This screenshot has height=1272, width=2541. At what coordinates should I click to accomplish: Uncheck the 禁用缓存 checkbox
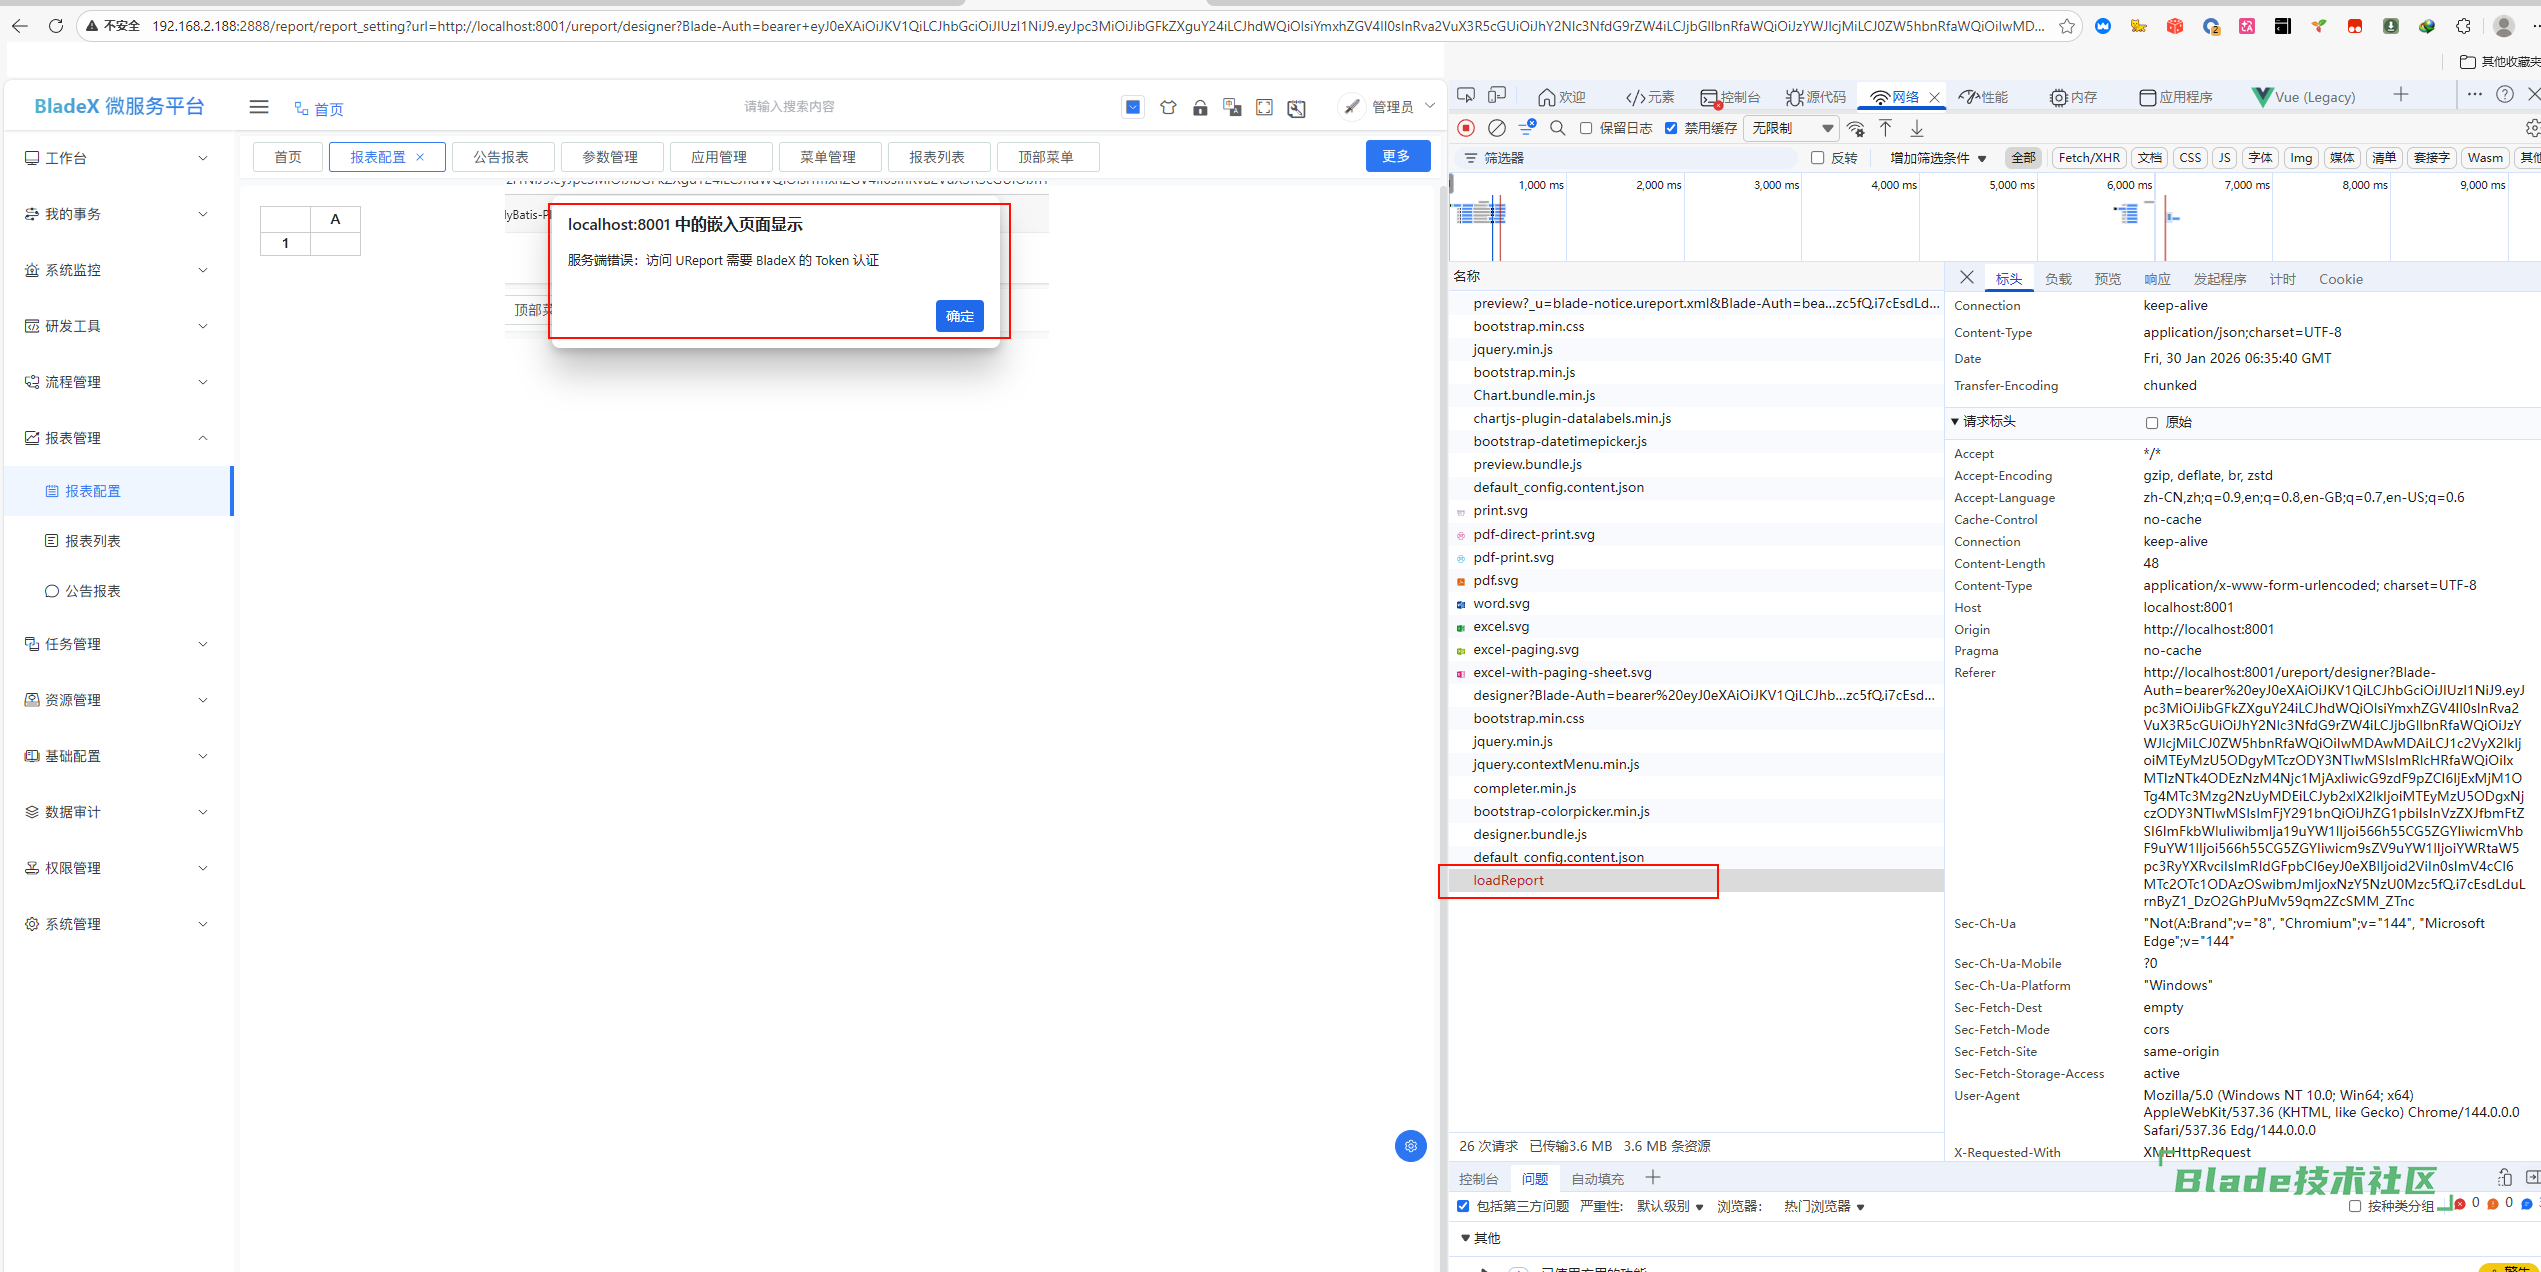1671,128
